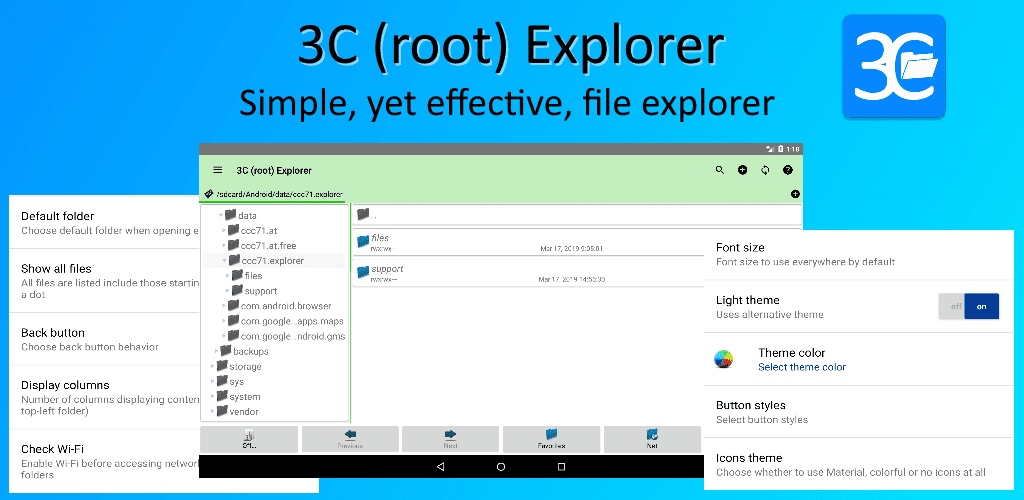
Task: Click the plus icon on the path bar
Action: (x=795, y=194)
